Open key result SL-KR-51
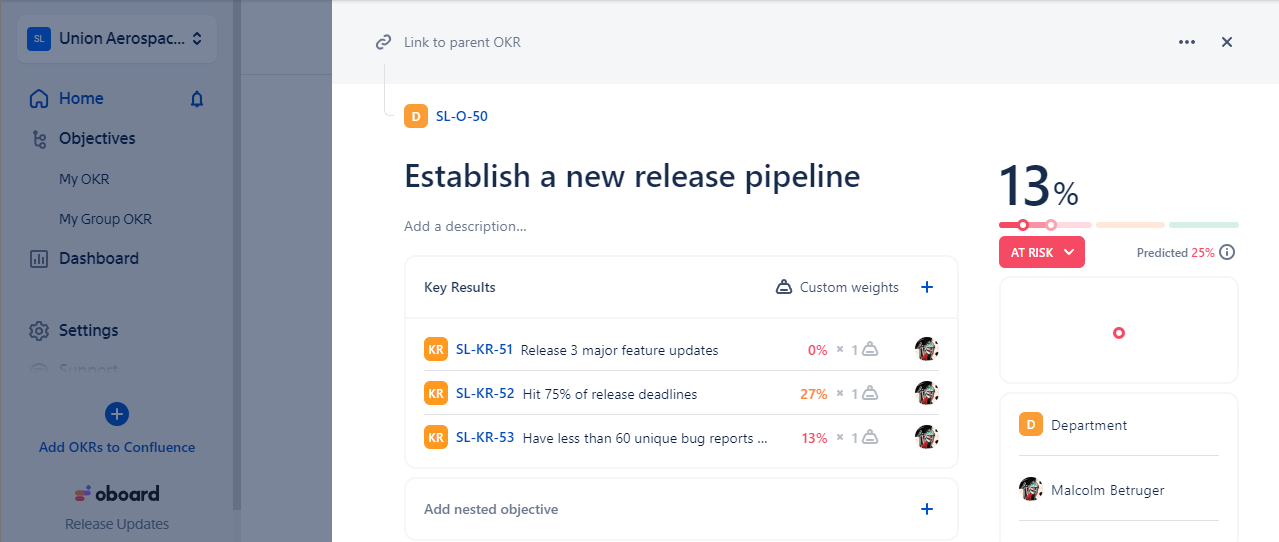The image size is (1279, 542). pos(484,349)
